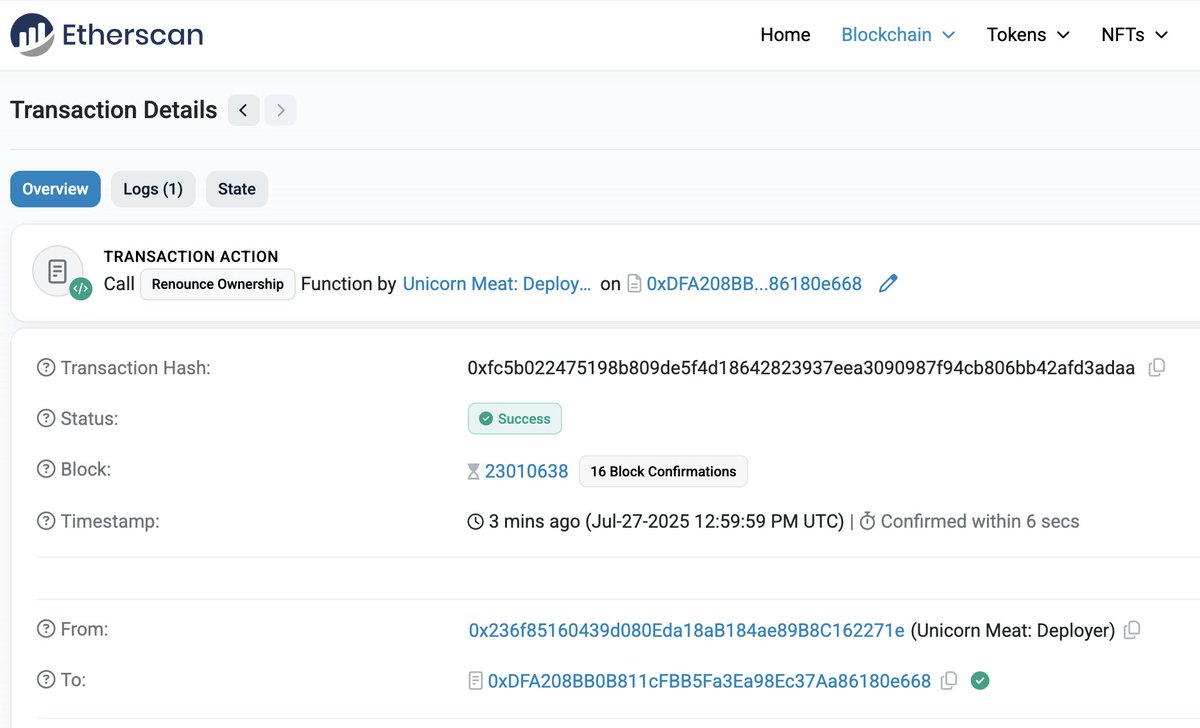Click the contract file icon before 0xDFA208BB...86180e668
Viewport: 1200px width, 728px height.
click(634, 284)
